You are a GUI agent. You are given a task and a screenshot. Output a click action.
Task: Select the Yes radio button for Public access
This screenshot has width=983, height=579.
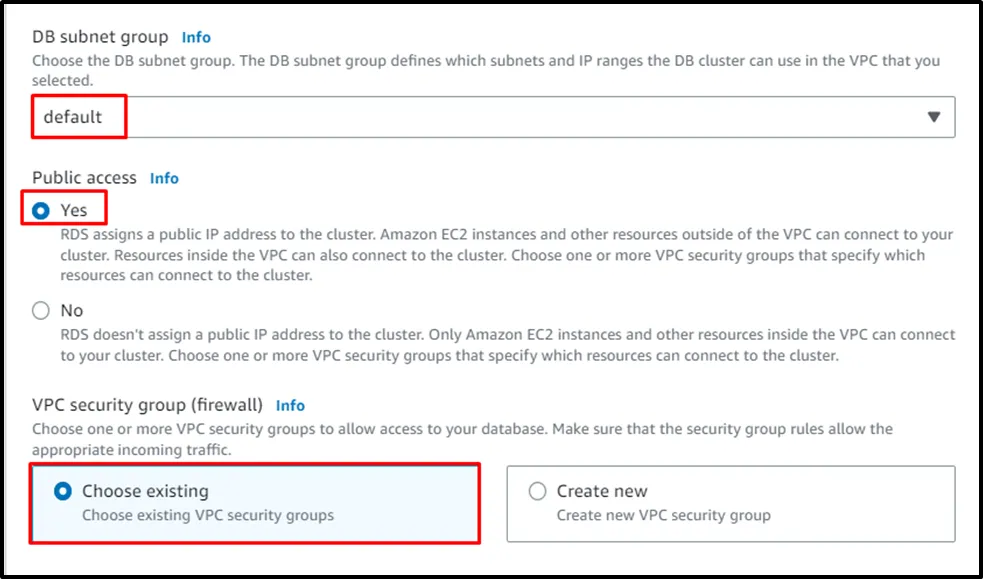tap(41, 211)
